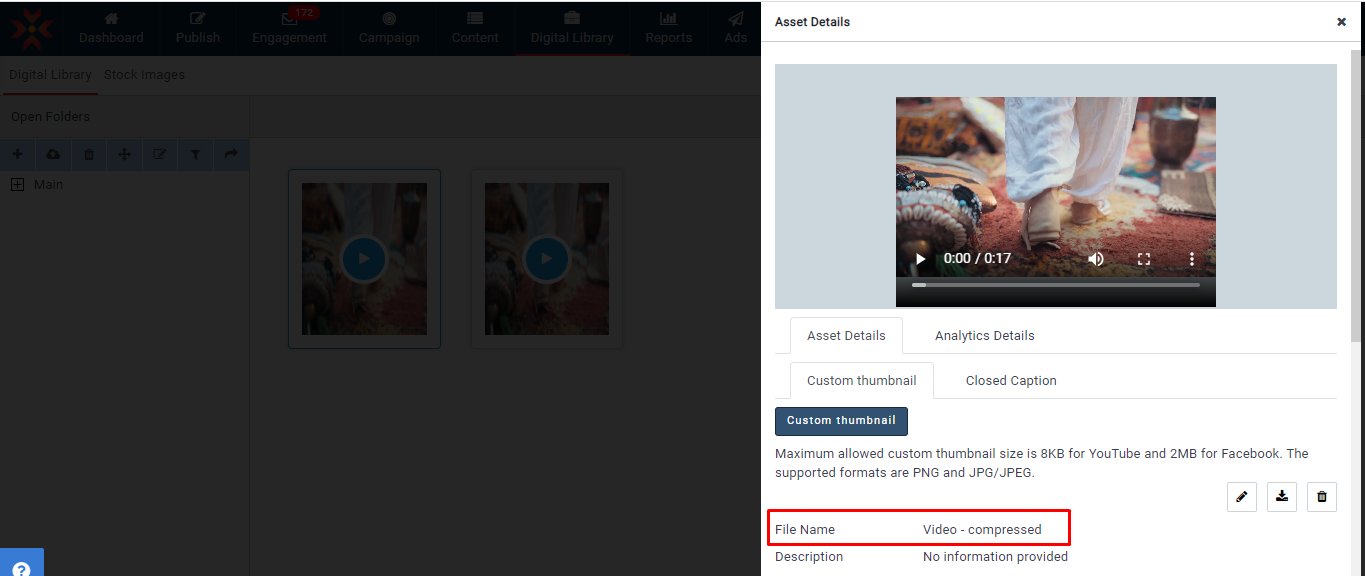Open the blue help question mark icon
This screenshot has height=576, width=1365.
point(21,566)
